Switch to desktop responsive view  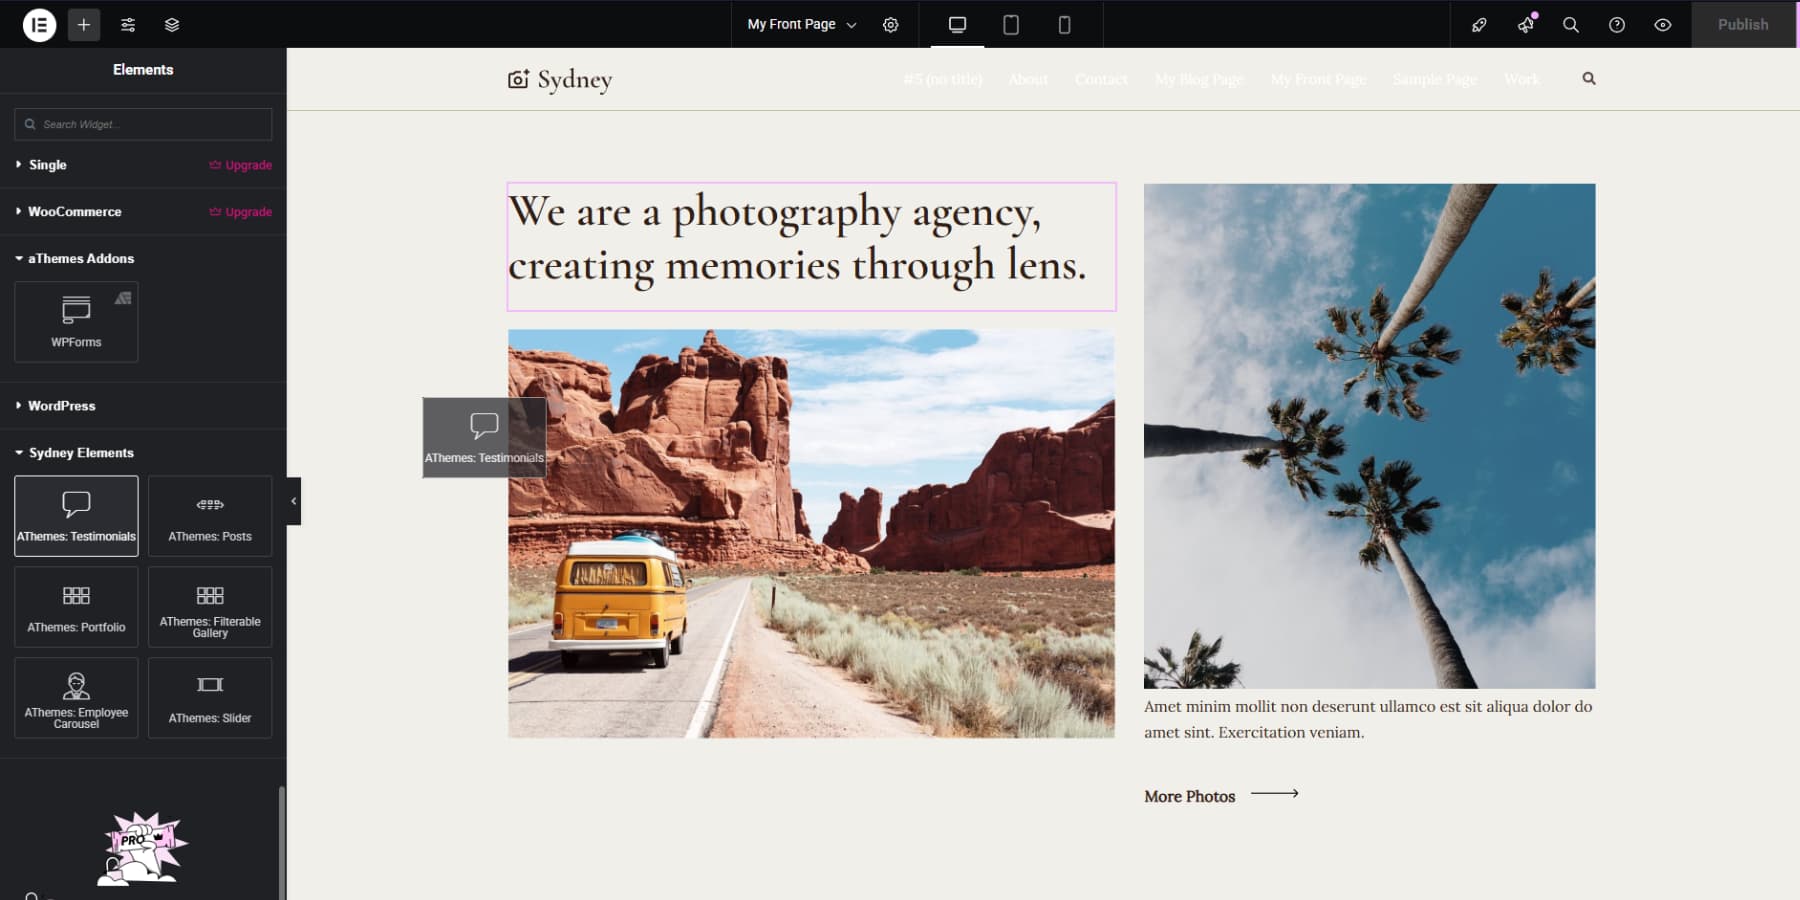click(x=958, y=24)
